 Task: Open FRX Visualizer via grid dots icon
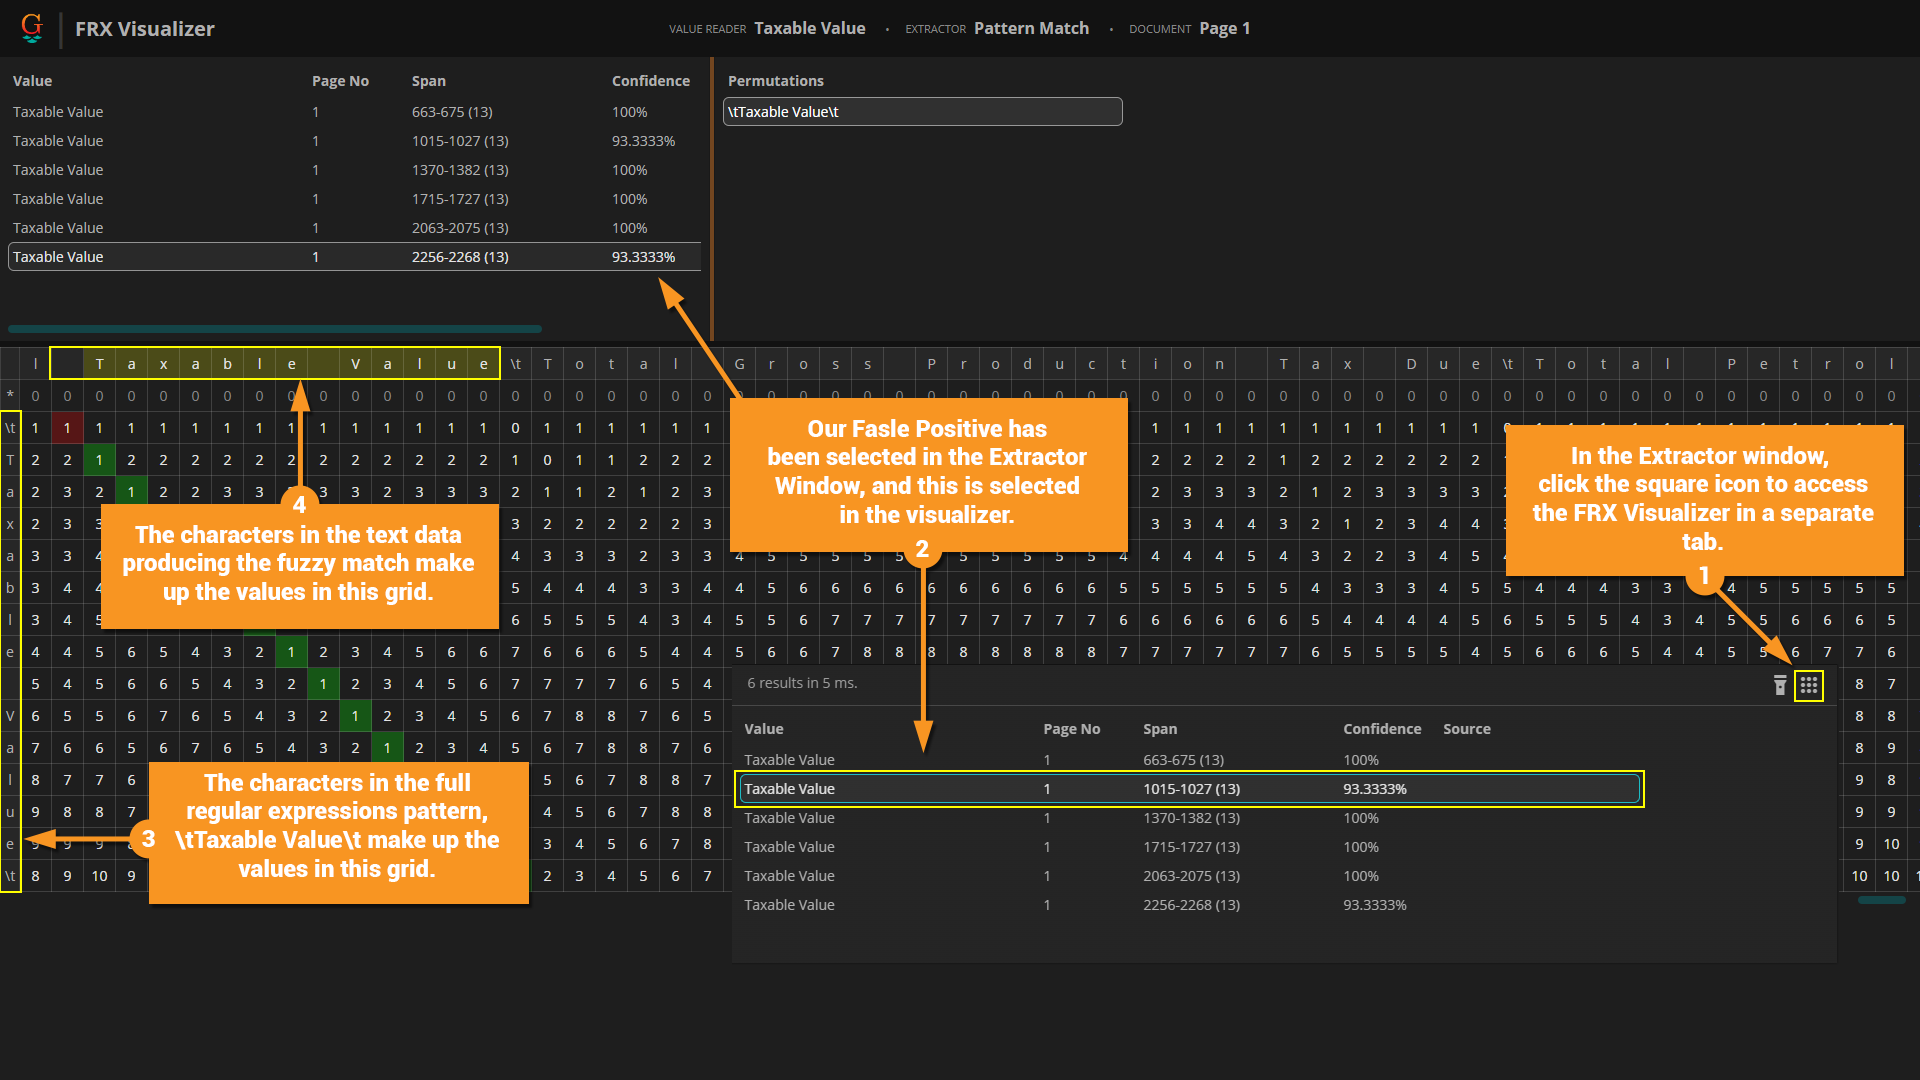[1808, 685]
